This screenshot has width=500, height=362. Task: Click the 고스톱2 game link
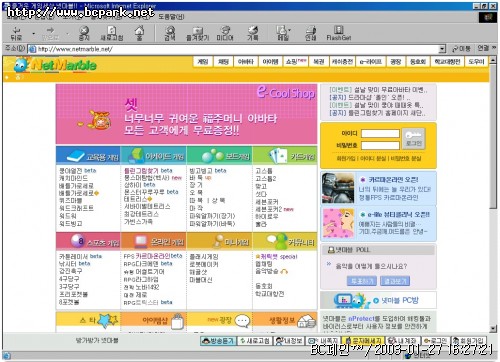coord(266,178)
